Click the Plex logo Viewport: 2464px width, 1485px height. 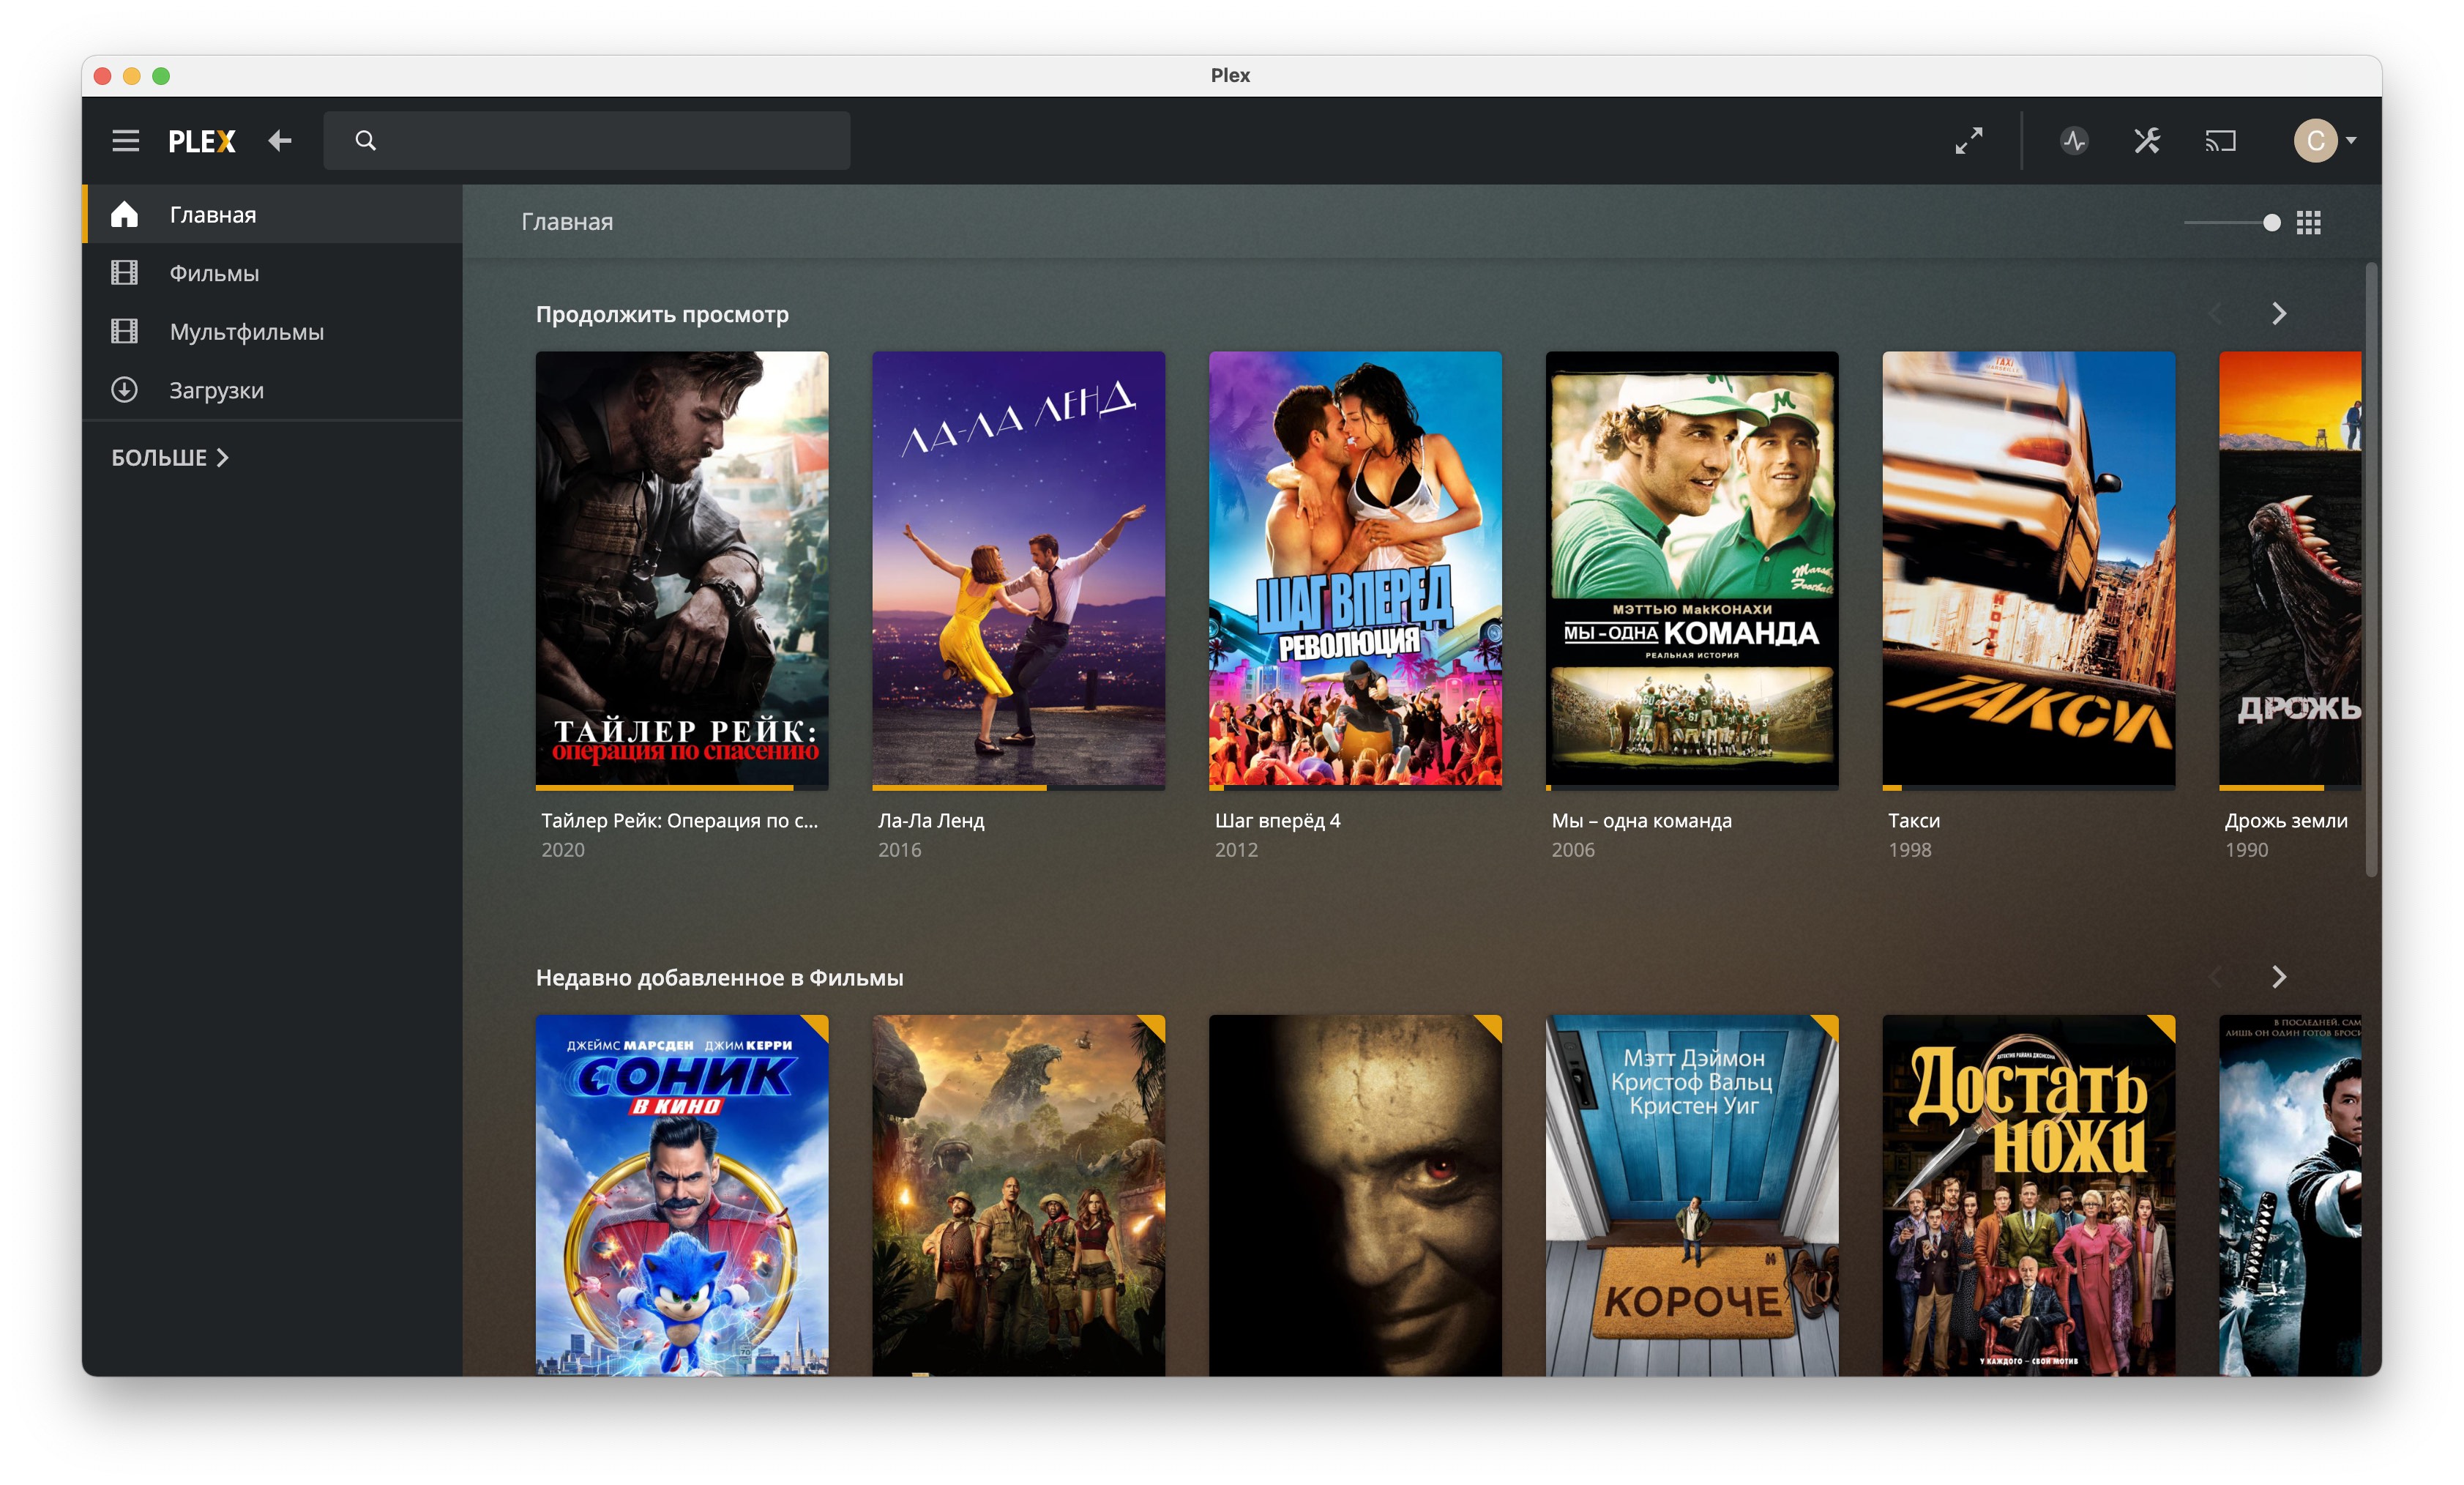tap(202, 141)
